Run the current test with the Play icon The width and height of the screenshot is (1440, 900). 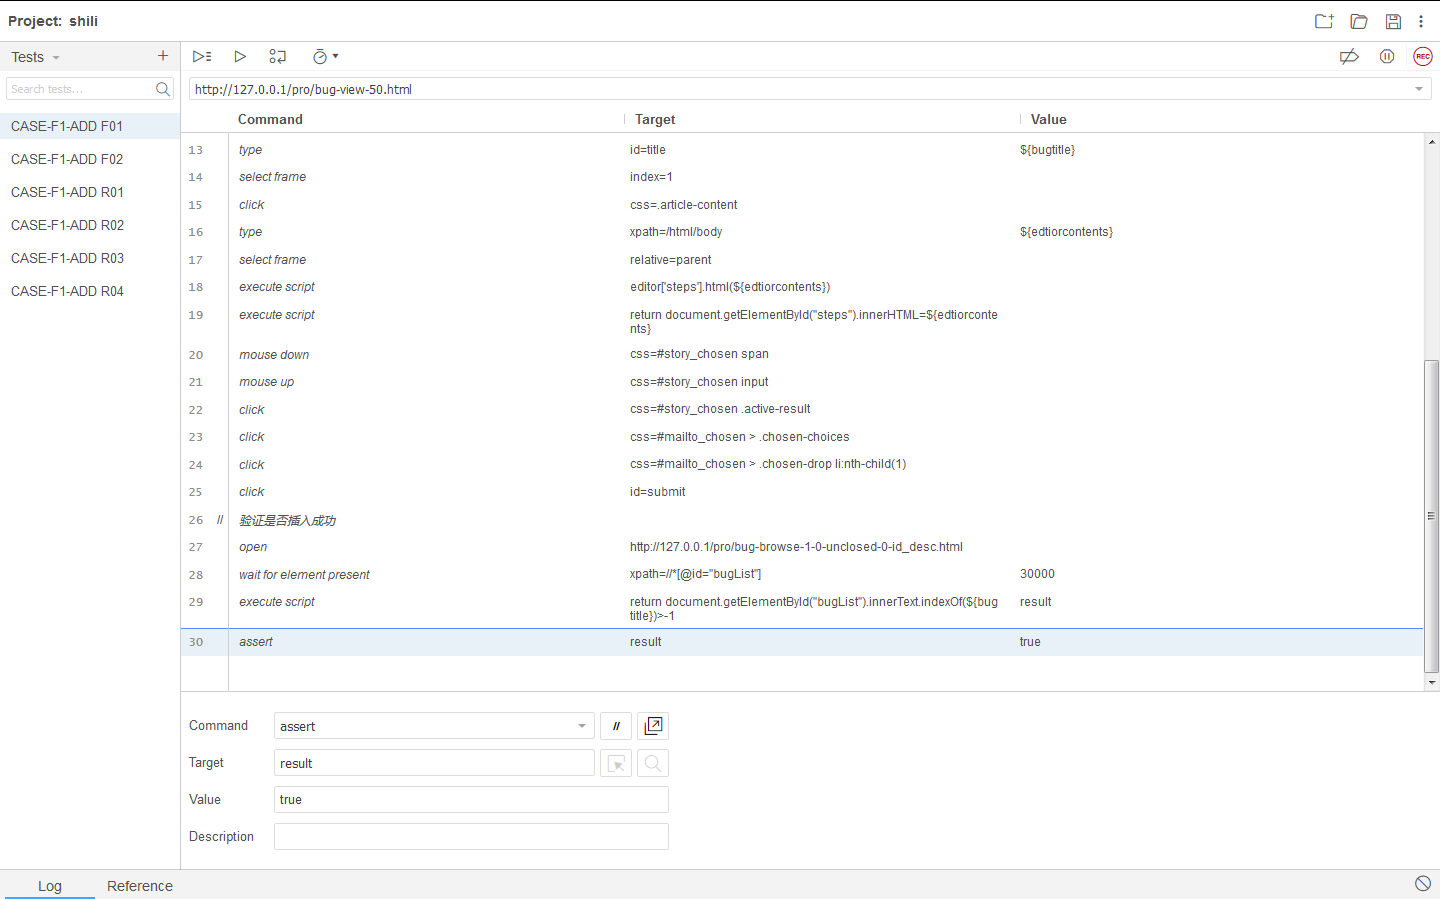click(240, 57)
